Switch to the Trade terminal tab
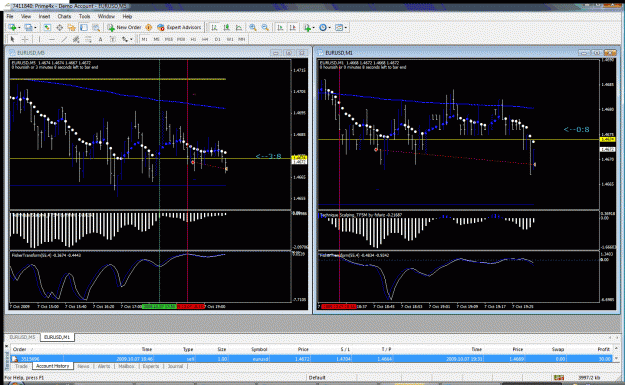625x385 pixels. point(22,366)
